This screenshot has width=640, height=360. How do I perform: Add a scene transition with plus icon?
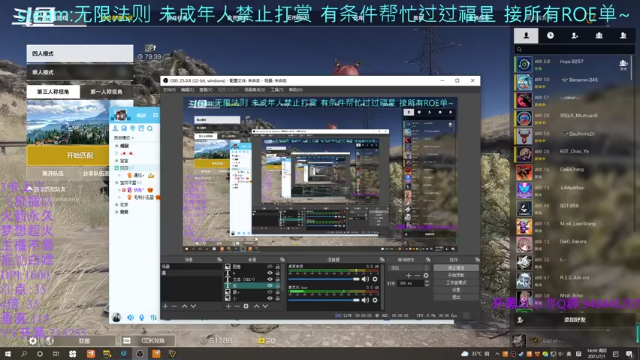408,276
